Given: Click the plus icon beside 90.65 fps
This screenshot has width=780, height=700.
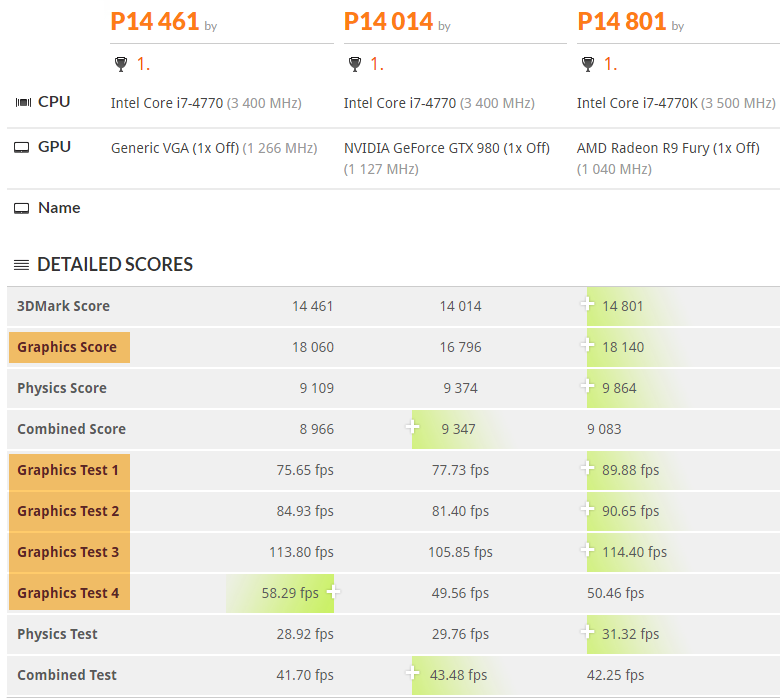Looking at the screenshot, I should click(587, 508).
